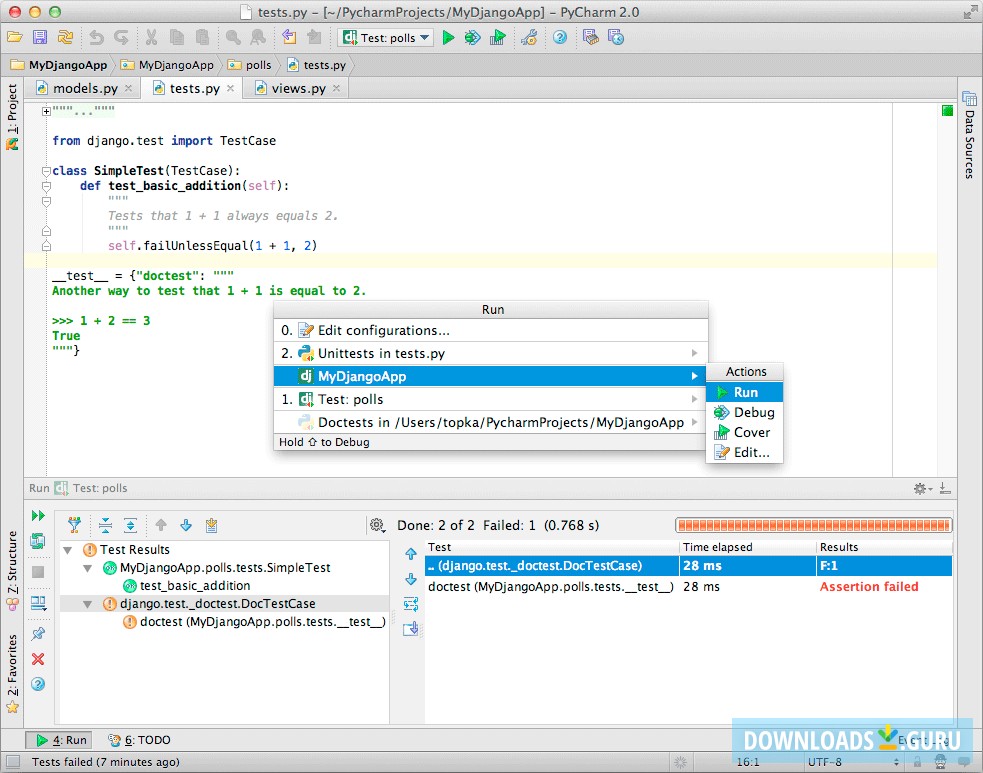Fold the test_basic_addition method

click(x=46, y=186)
